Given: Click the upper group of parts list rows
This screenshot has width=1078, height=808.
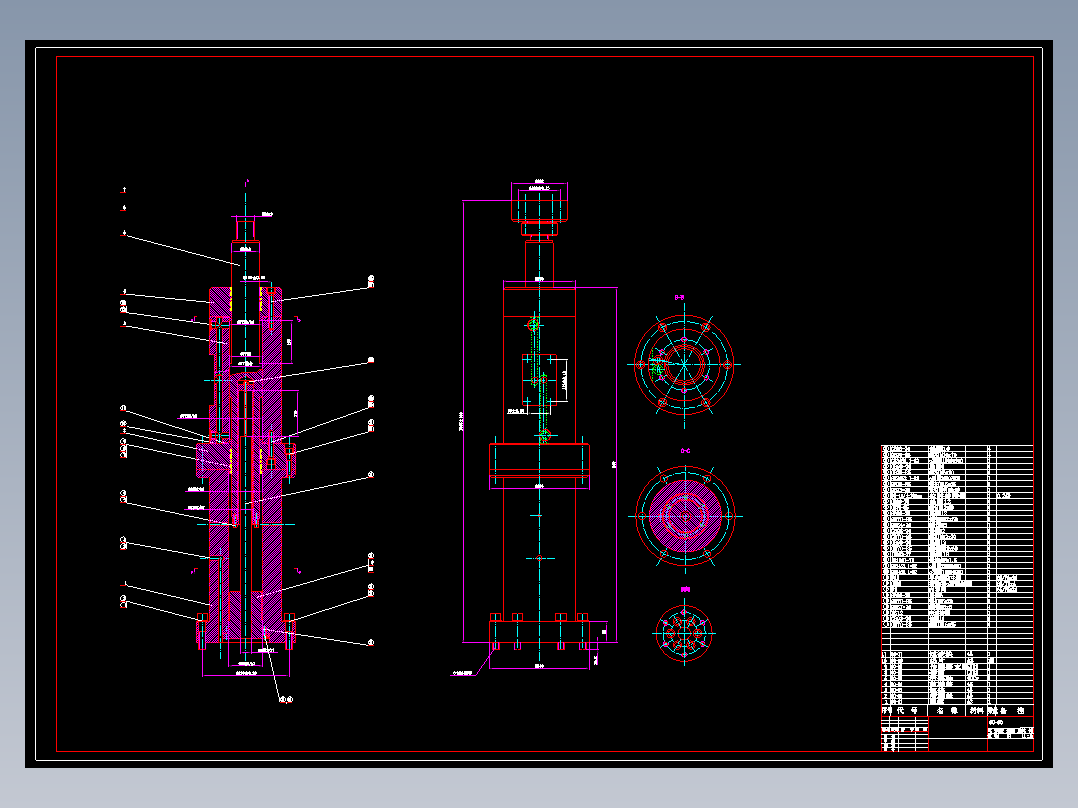Looking at the screenshot, I should 957,537.
